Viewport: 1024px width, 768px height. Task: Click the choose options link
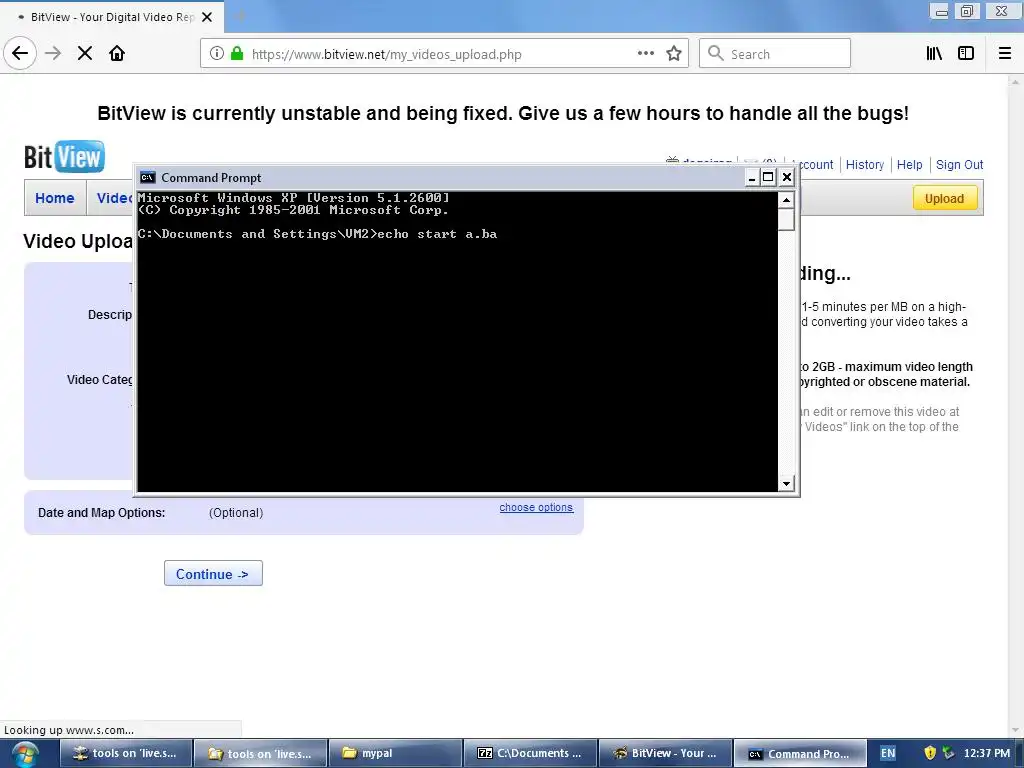tap(536, 507)
